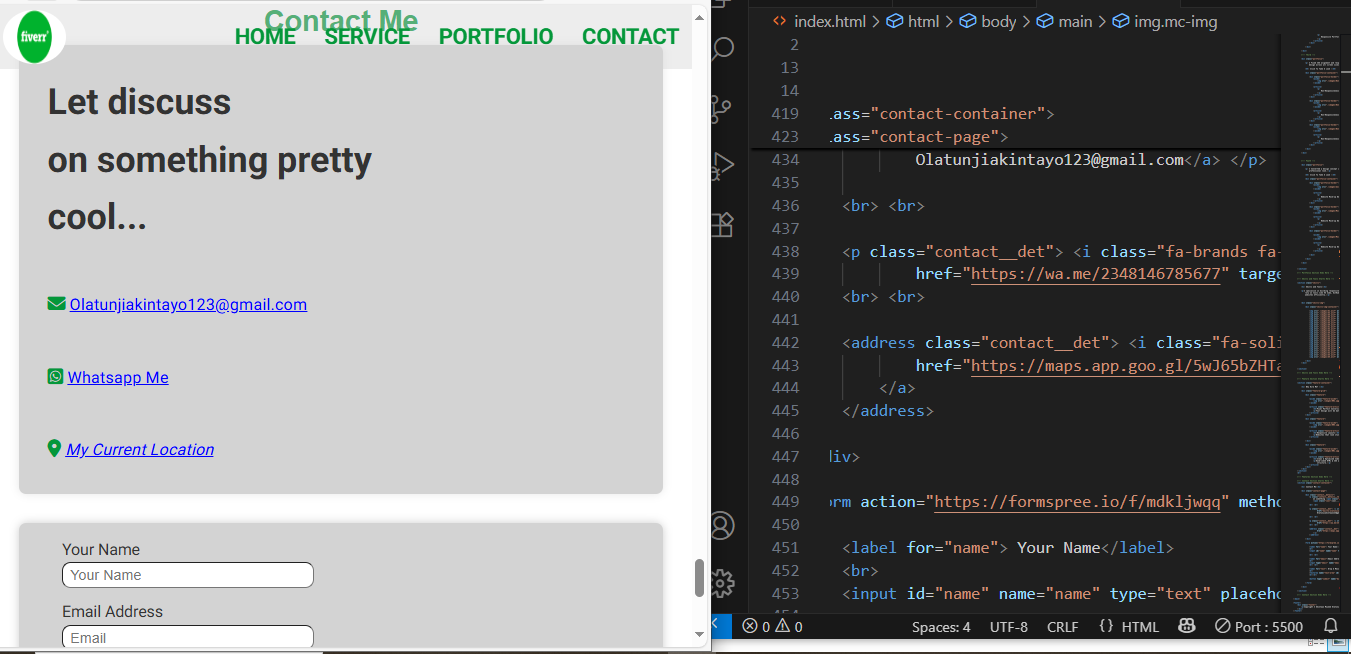
Task: Open the Manage gear settings icon
Action: [x=723, y=583]
